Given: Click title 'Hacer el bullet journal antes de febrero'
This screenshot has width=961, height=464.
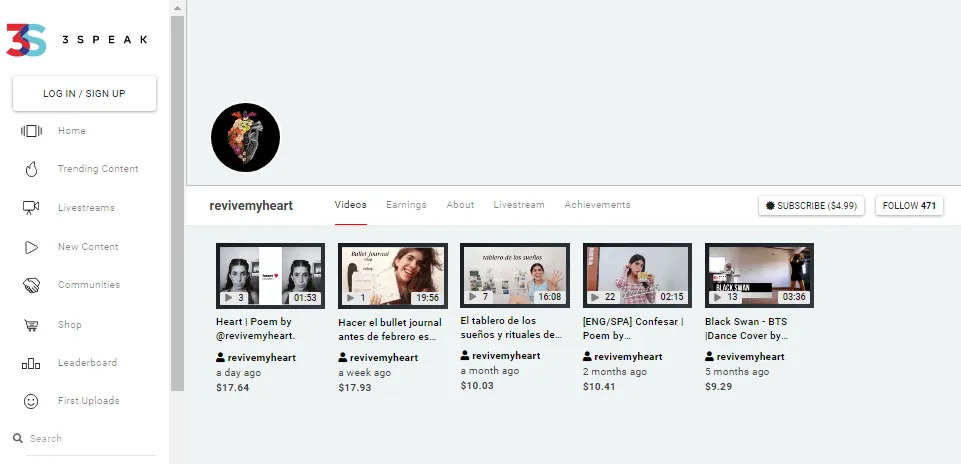Looking at the screenshot, I should [390, 330].
